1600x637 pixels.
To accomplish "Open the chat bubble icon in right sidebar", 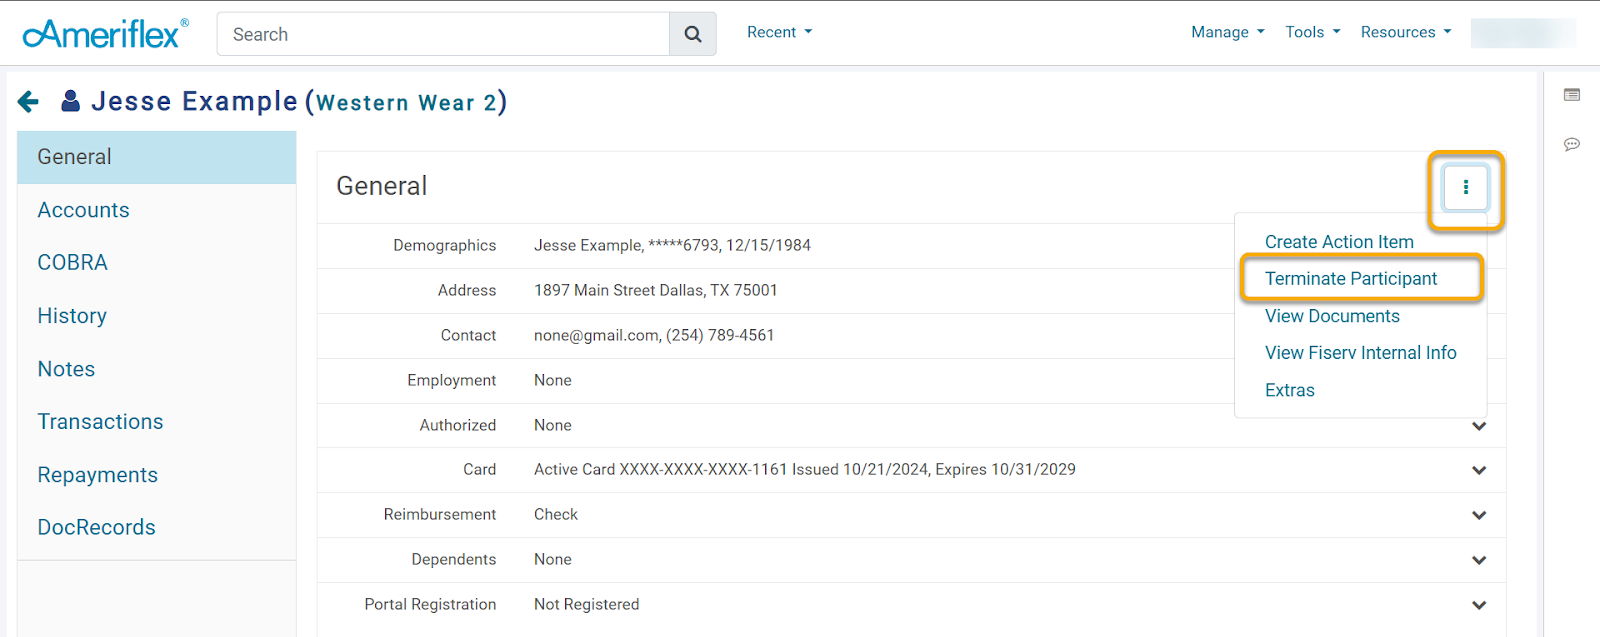I will 1572,144.
